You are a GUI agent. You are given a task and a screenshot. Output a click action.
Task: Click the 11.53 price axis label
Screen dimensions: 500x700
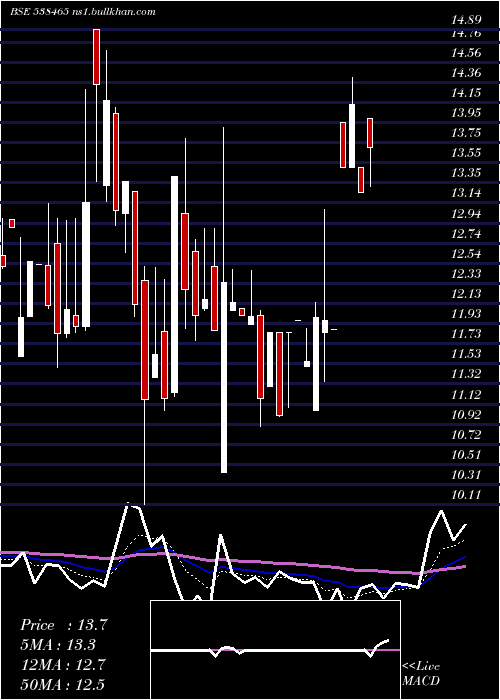click(466, 354)
